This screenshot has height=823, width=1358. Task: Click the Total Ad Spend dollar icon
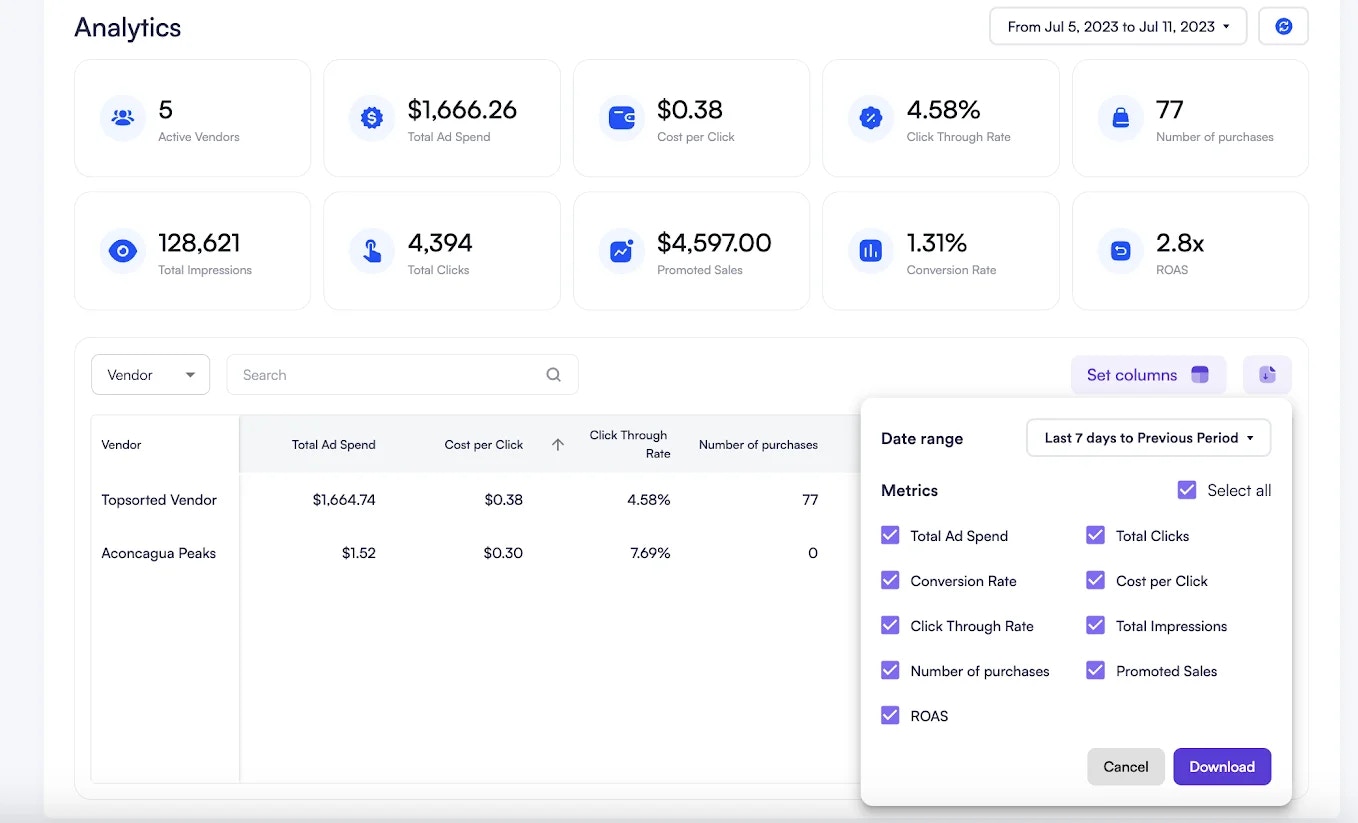pyautogui.click(x=371, y=117)
